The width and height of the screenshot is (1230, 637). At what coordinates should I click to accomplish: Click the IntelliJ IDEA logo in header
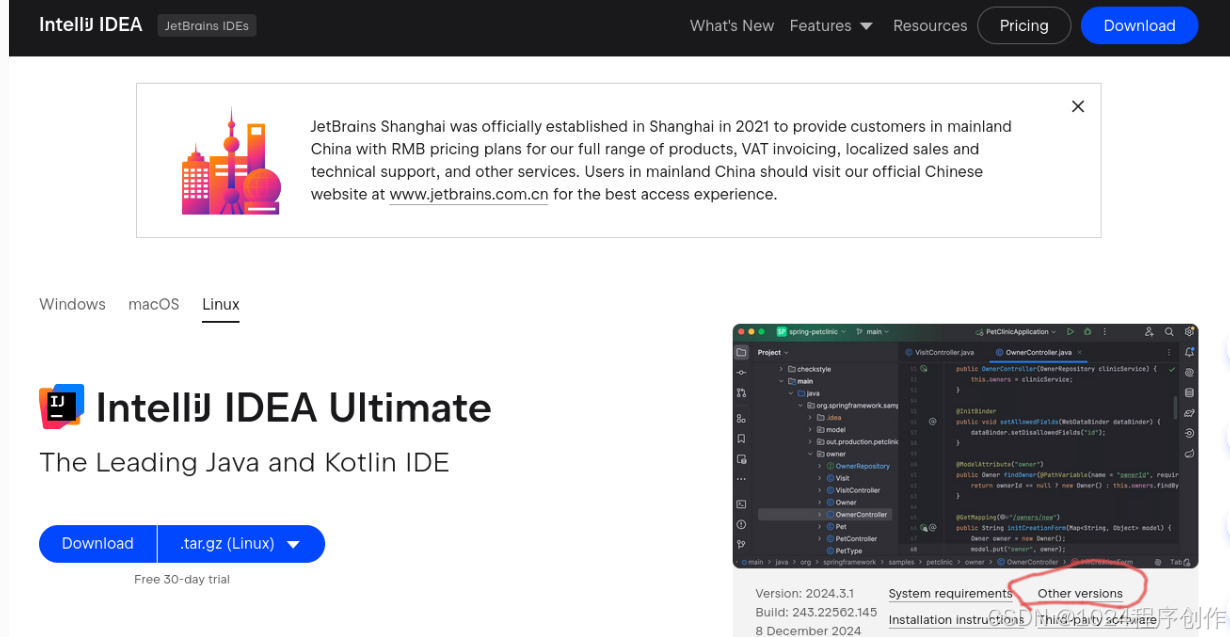click(x=91, y=25)
